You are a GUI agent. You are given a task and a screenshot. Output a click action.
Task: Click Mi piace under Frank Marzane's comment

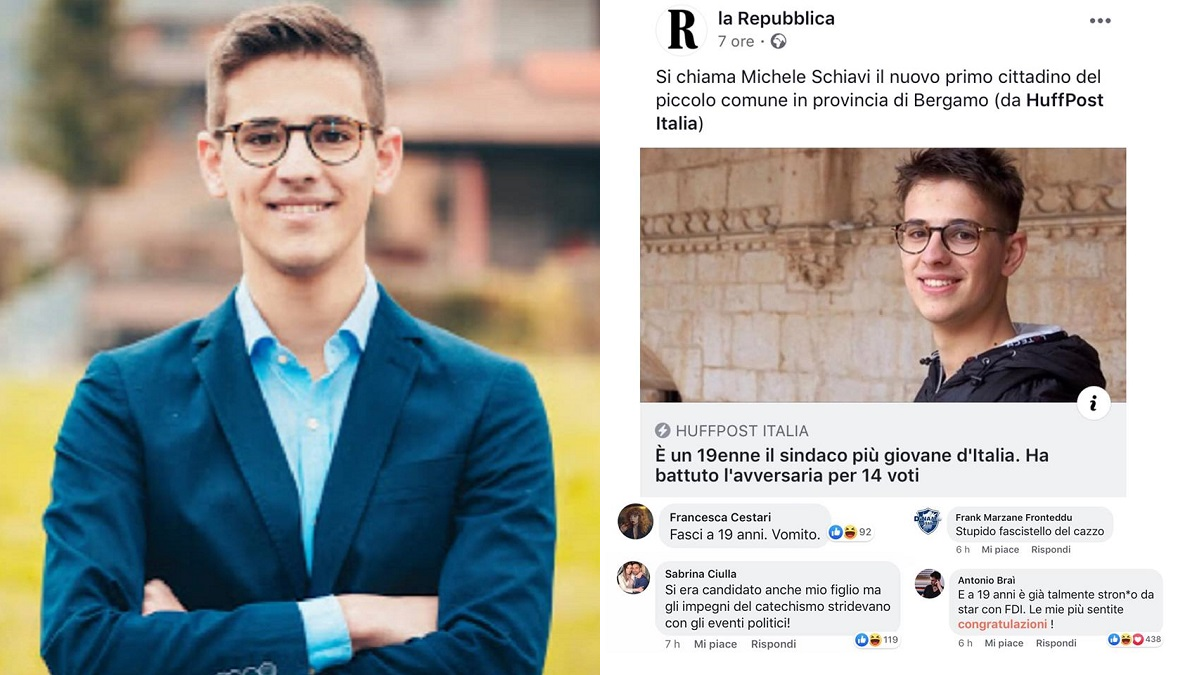pyautogui.click(x=1000, y=550)
